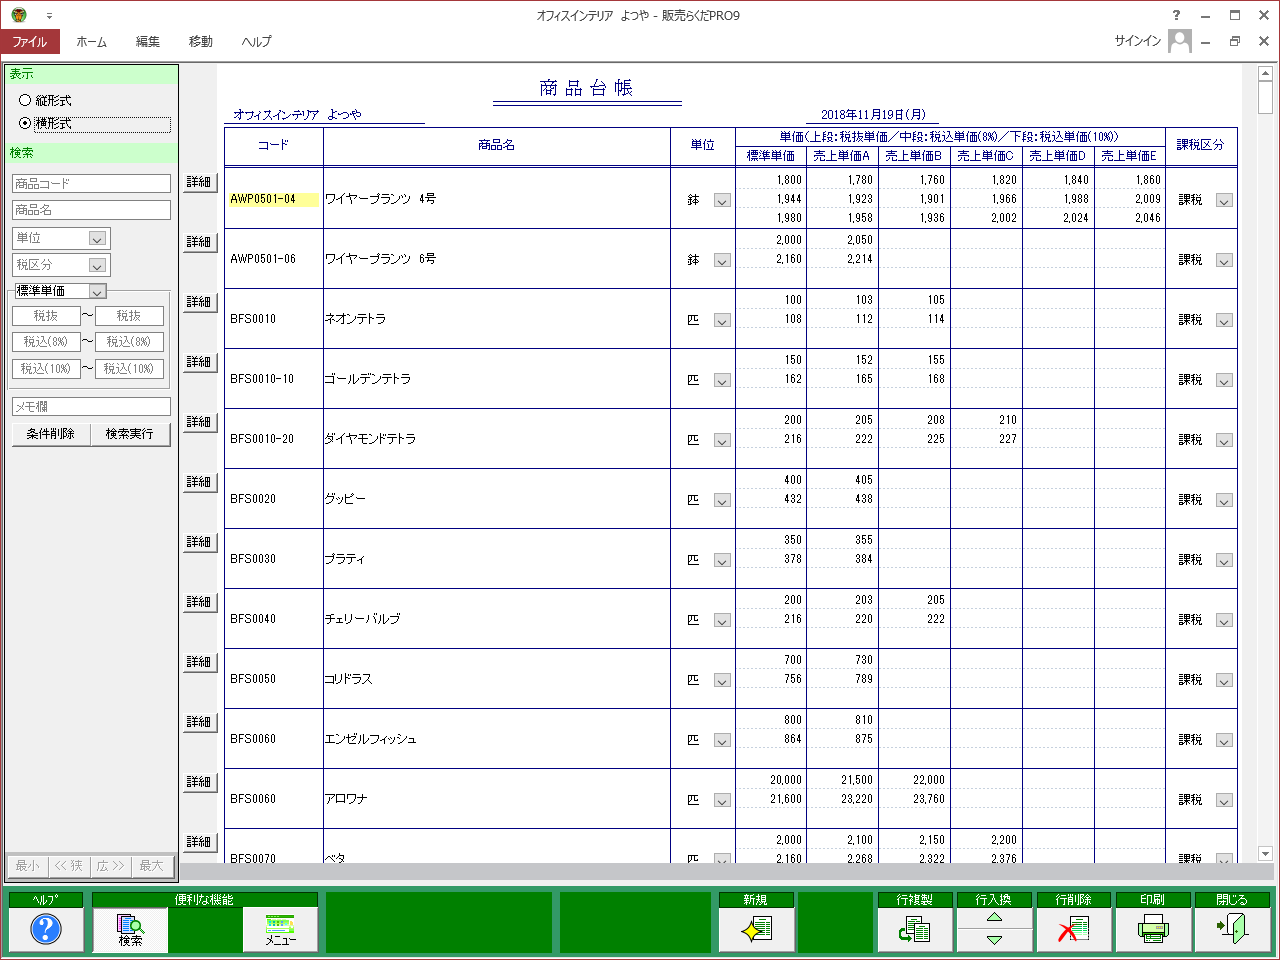1280x960 pixels.
Task: Open 詳細 for AWP0501-04 row
Action: (x=199, y=182)
